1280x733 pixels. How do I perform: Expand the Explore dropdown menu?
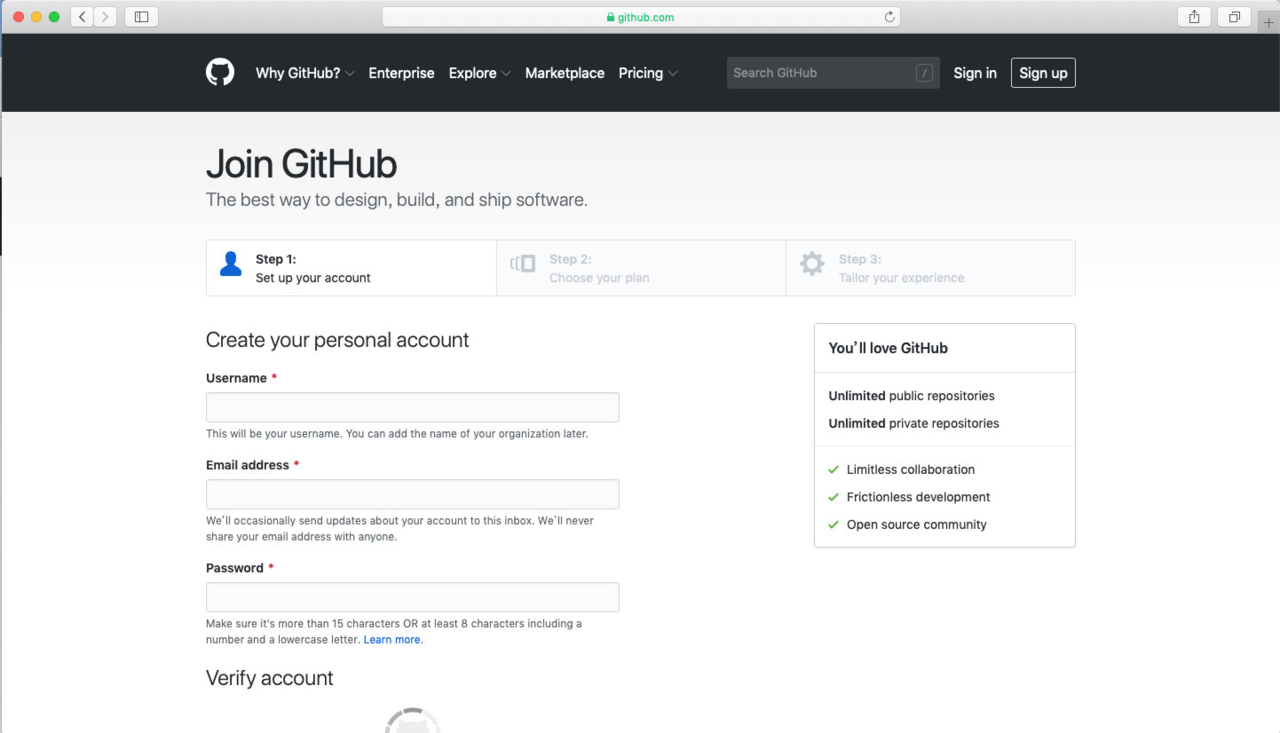point(480,73)
